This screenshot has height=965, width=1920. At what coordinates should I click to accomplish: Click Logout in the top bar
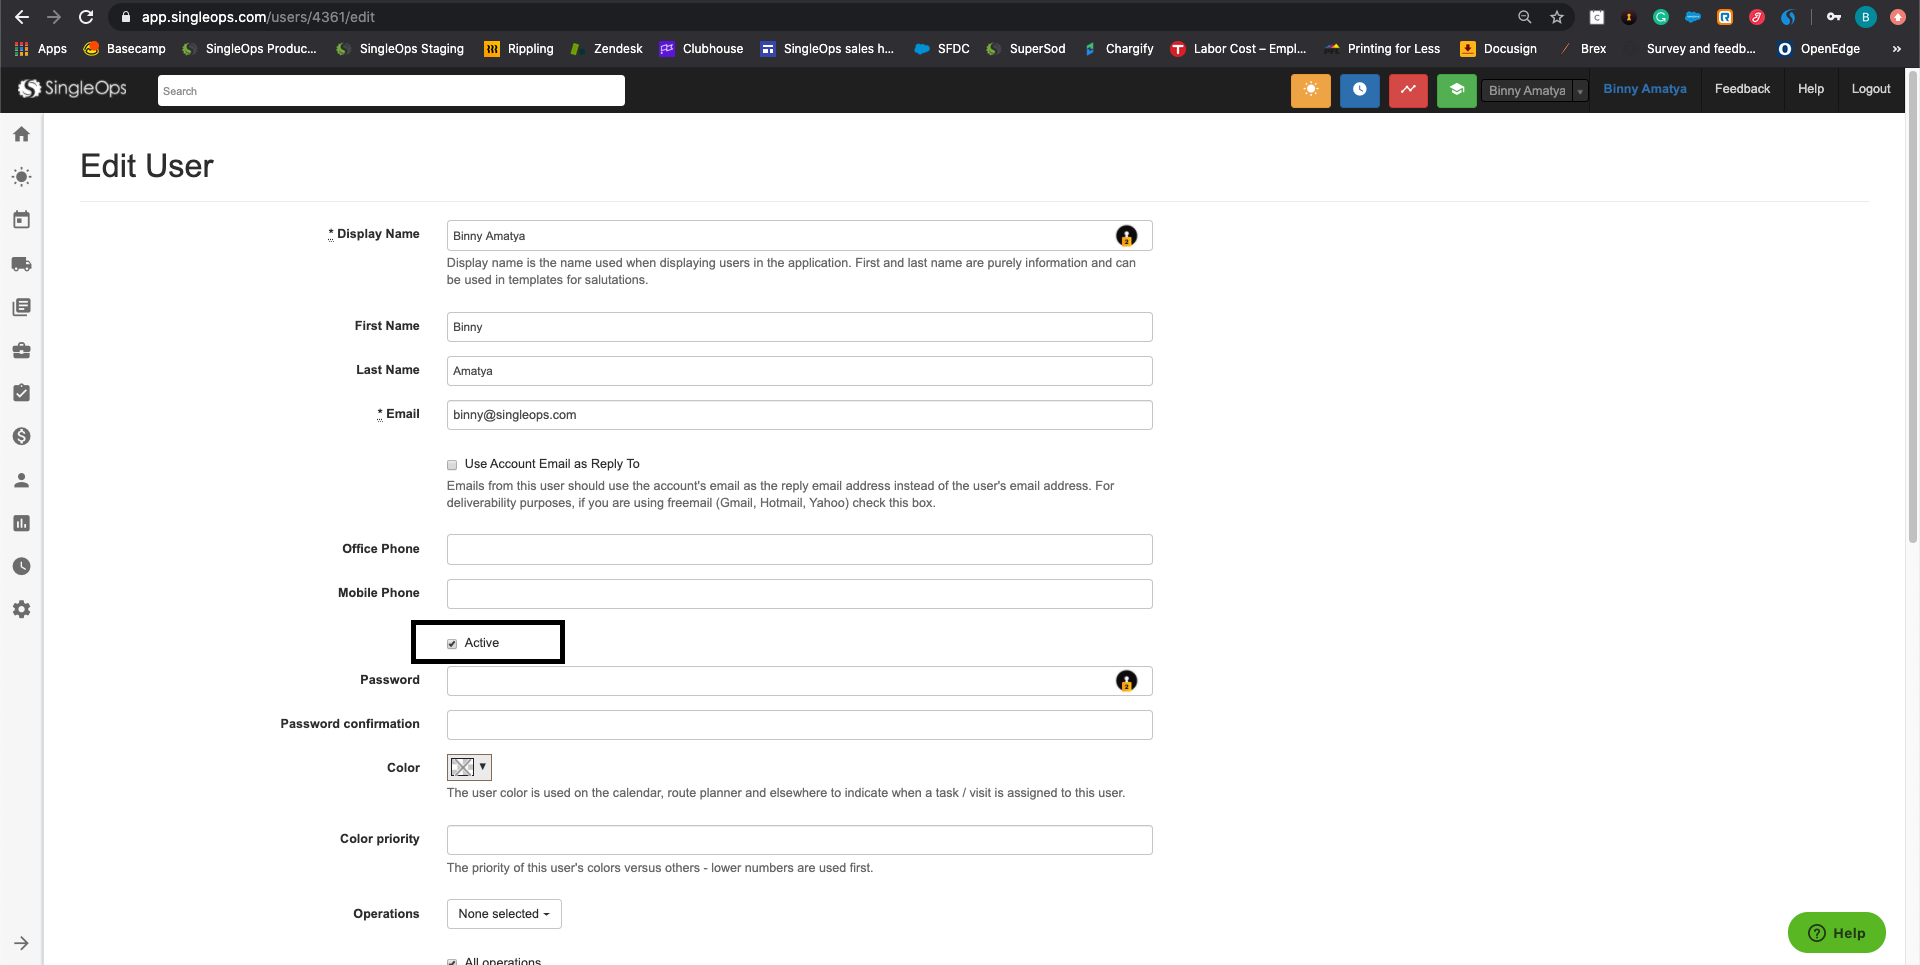pyautogui.click(x=1871, y=89)
